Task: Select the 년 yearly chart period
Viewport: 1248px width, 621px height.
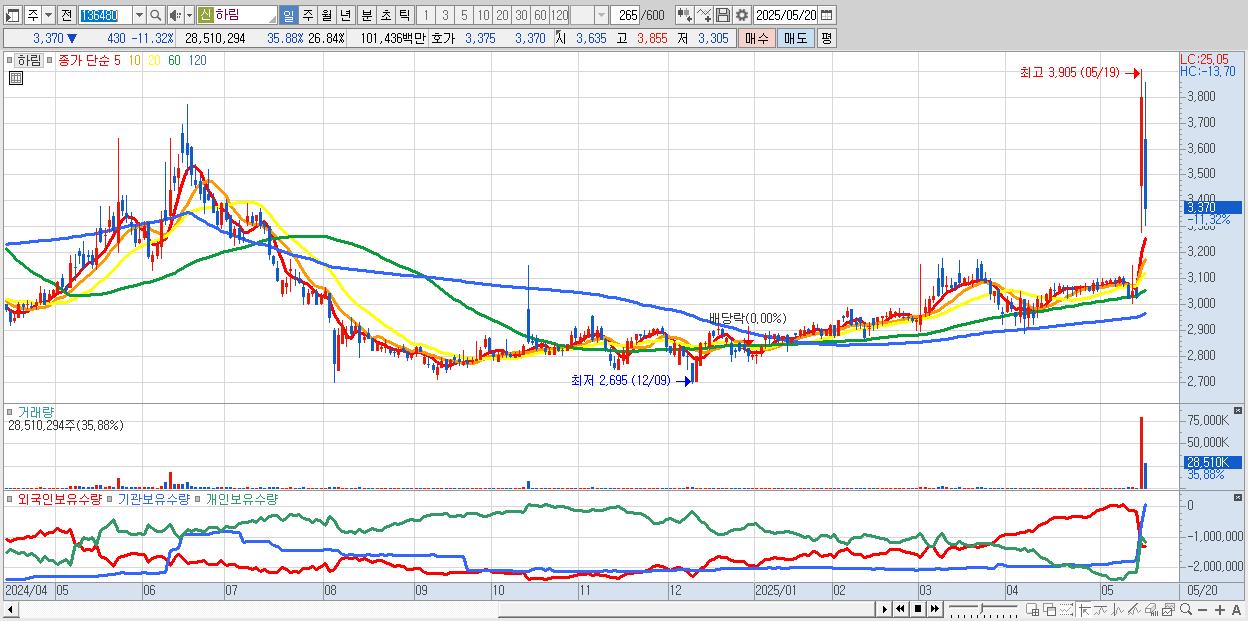Action: 345,15
